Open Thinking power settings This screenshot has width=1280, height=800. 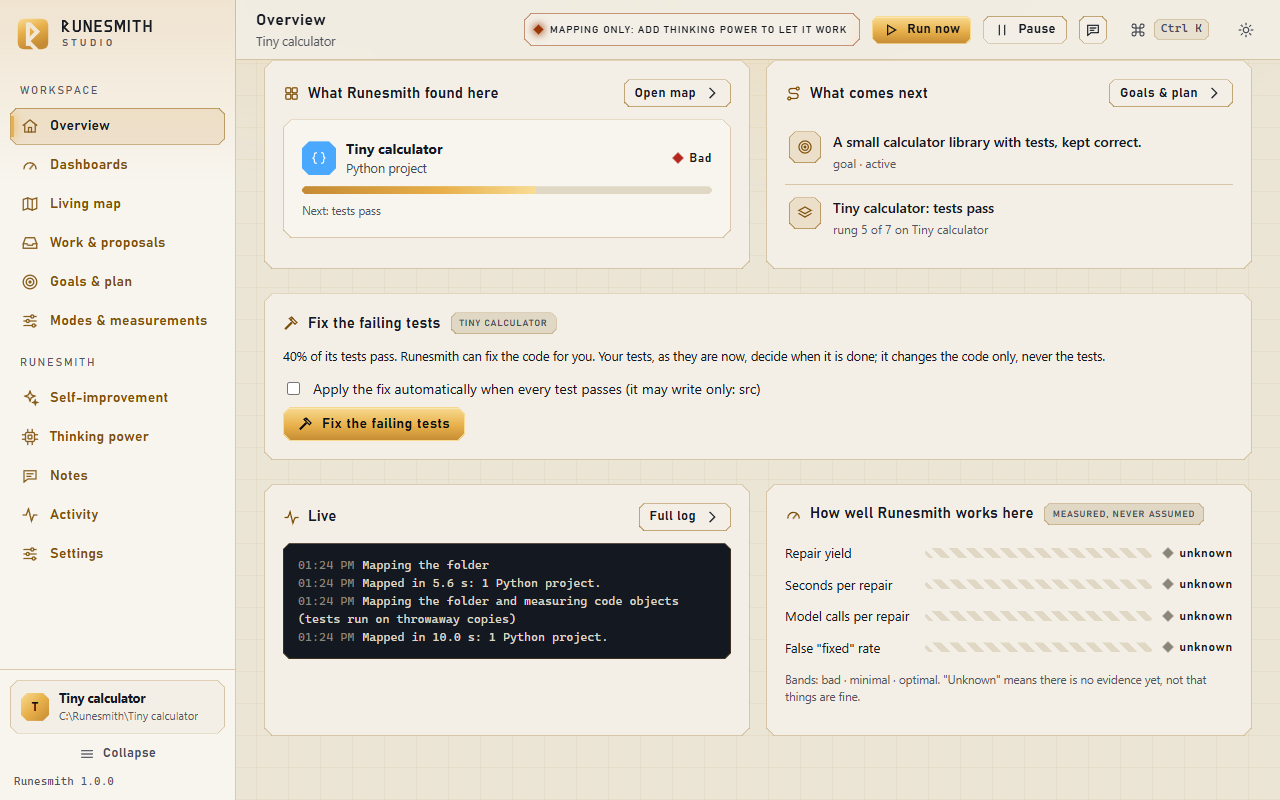point(117,437)
